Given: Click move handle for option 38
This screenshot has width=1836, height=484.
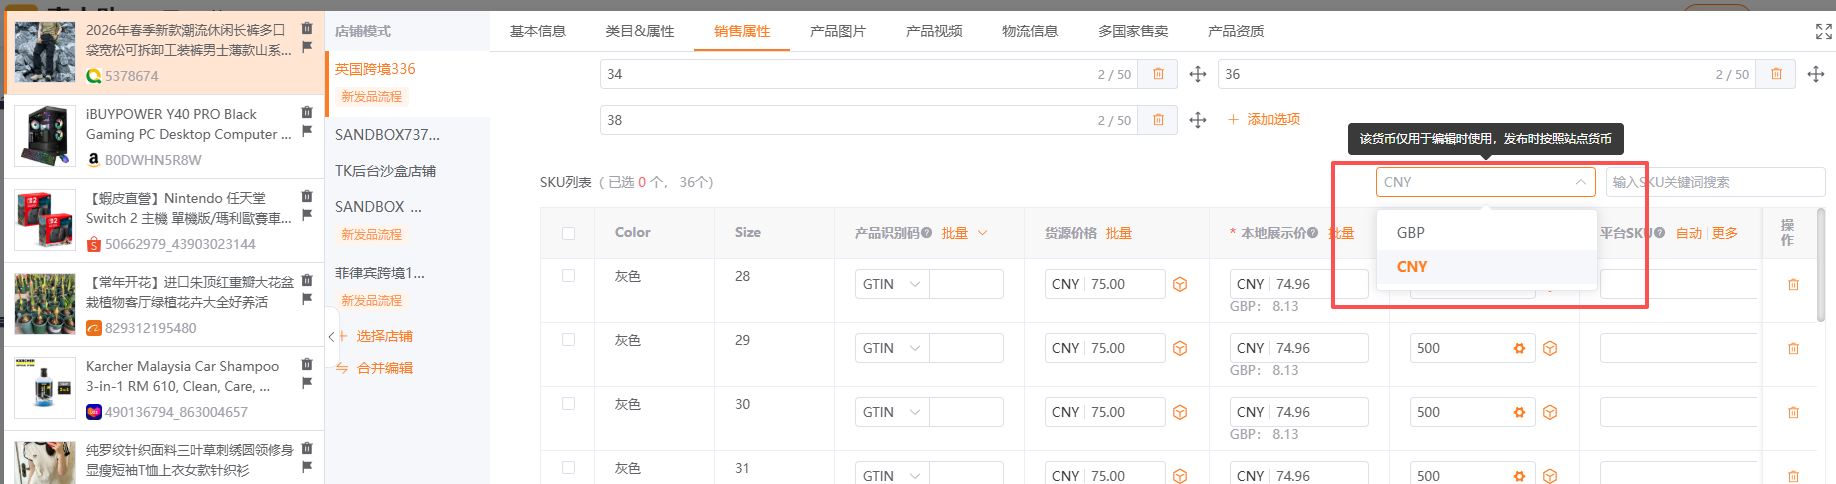Looking at the screenshot, I should tap(1197, 120).
